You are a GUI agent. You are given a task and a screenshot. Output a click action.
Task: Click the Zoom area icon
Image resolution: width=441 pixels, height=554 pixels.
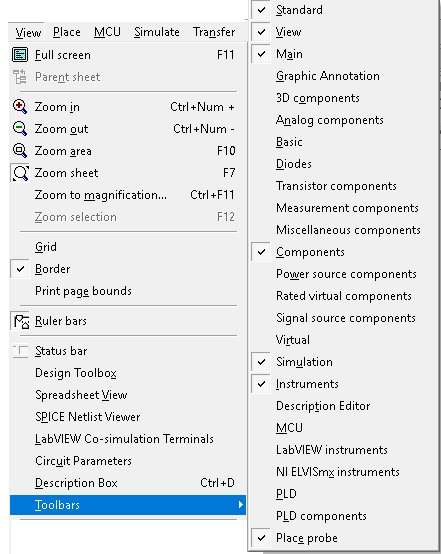click(x=20, y=151)
